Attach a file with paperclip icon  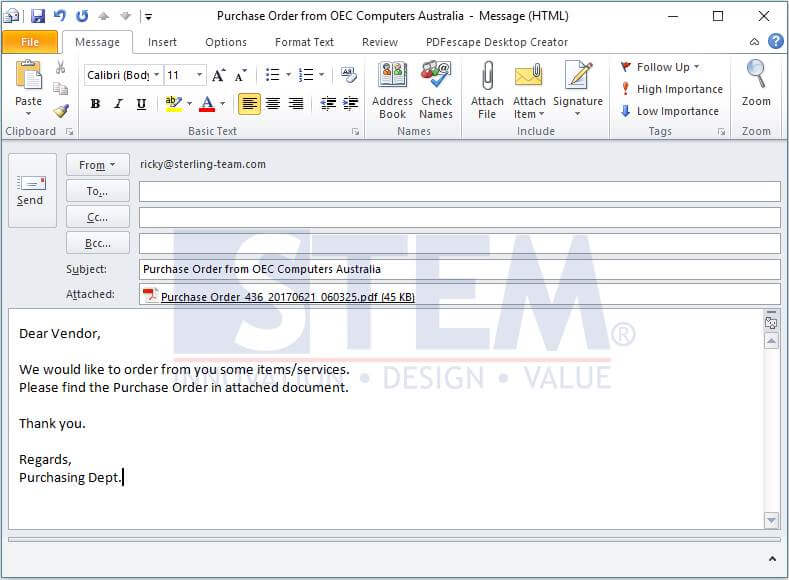(x=487, y=90)
